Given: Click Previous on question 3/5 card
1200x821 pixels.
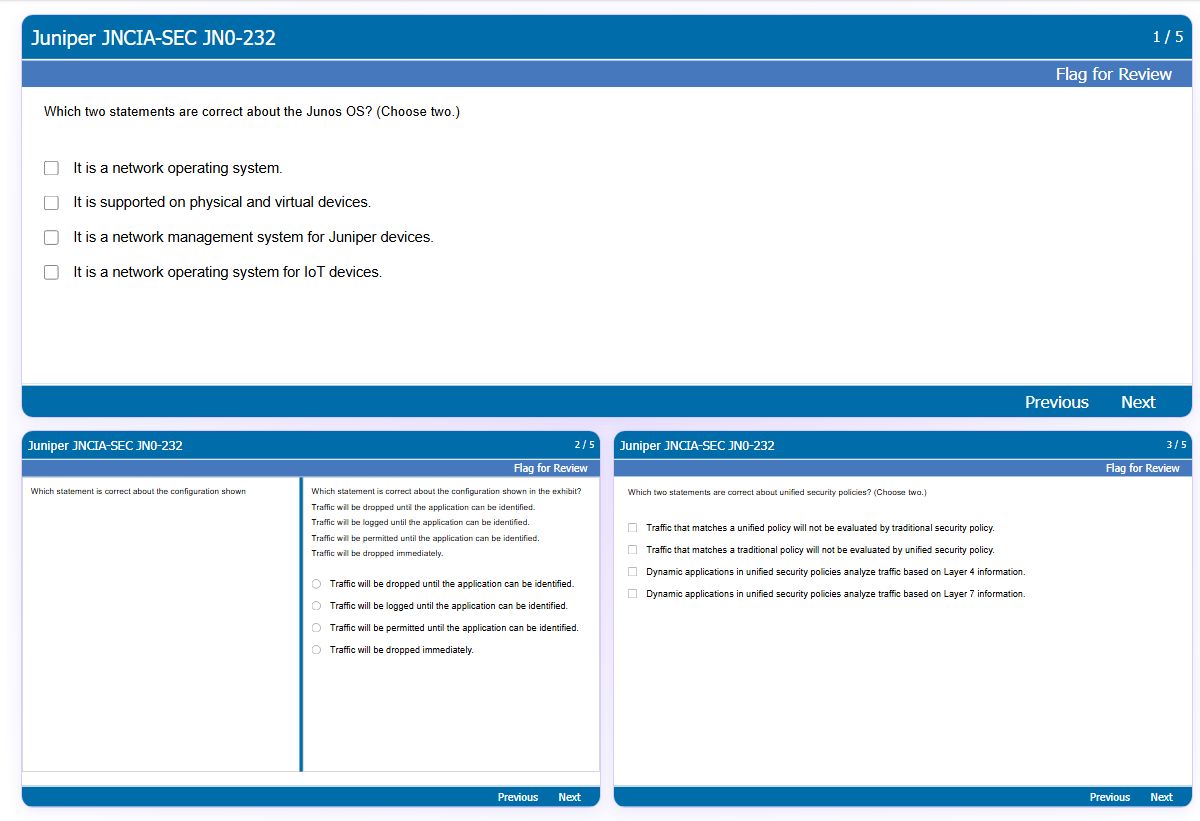Looking at the screenshot, I should coord(1110,797).
